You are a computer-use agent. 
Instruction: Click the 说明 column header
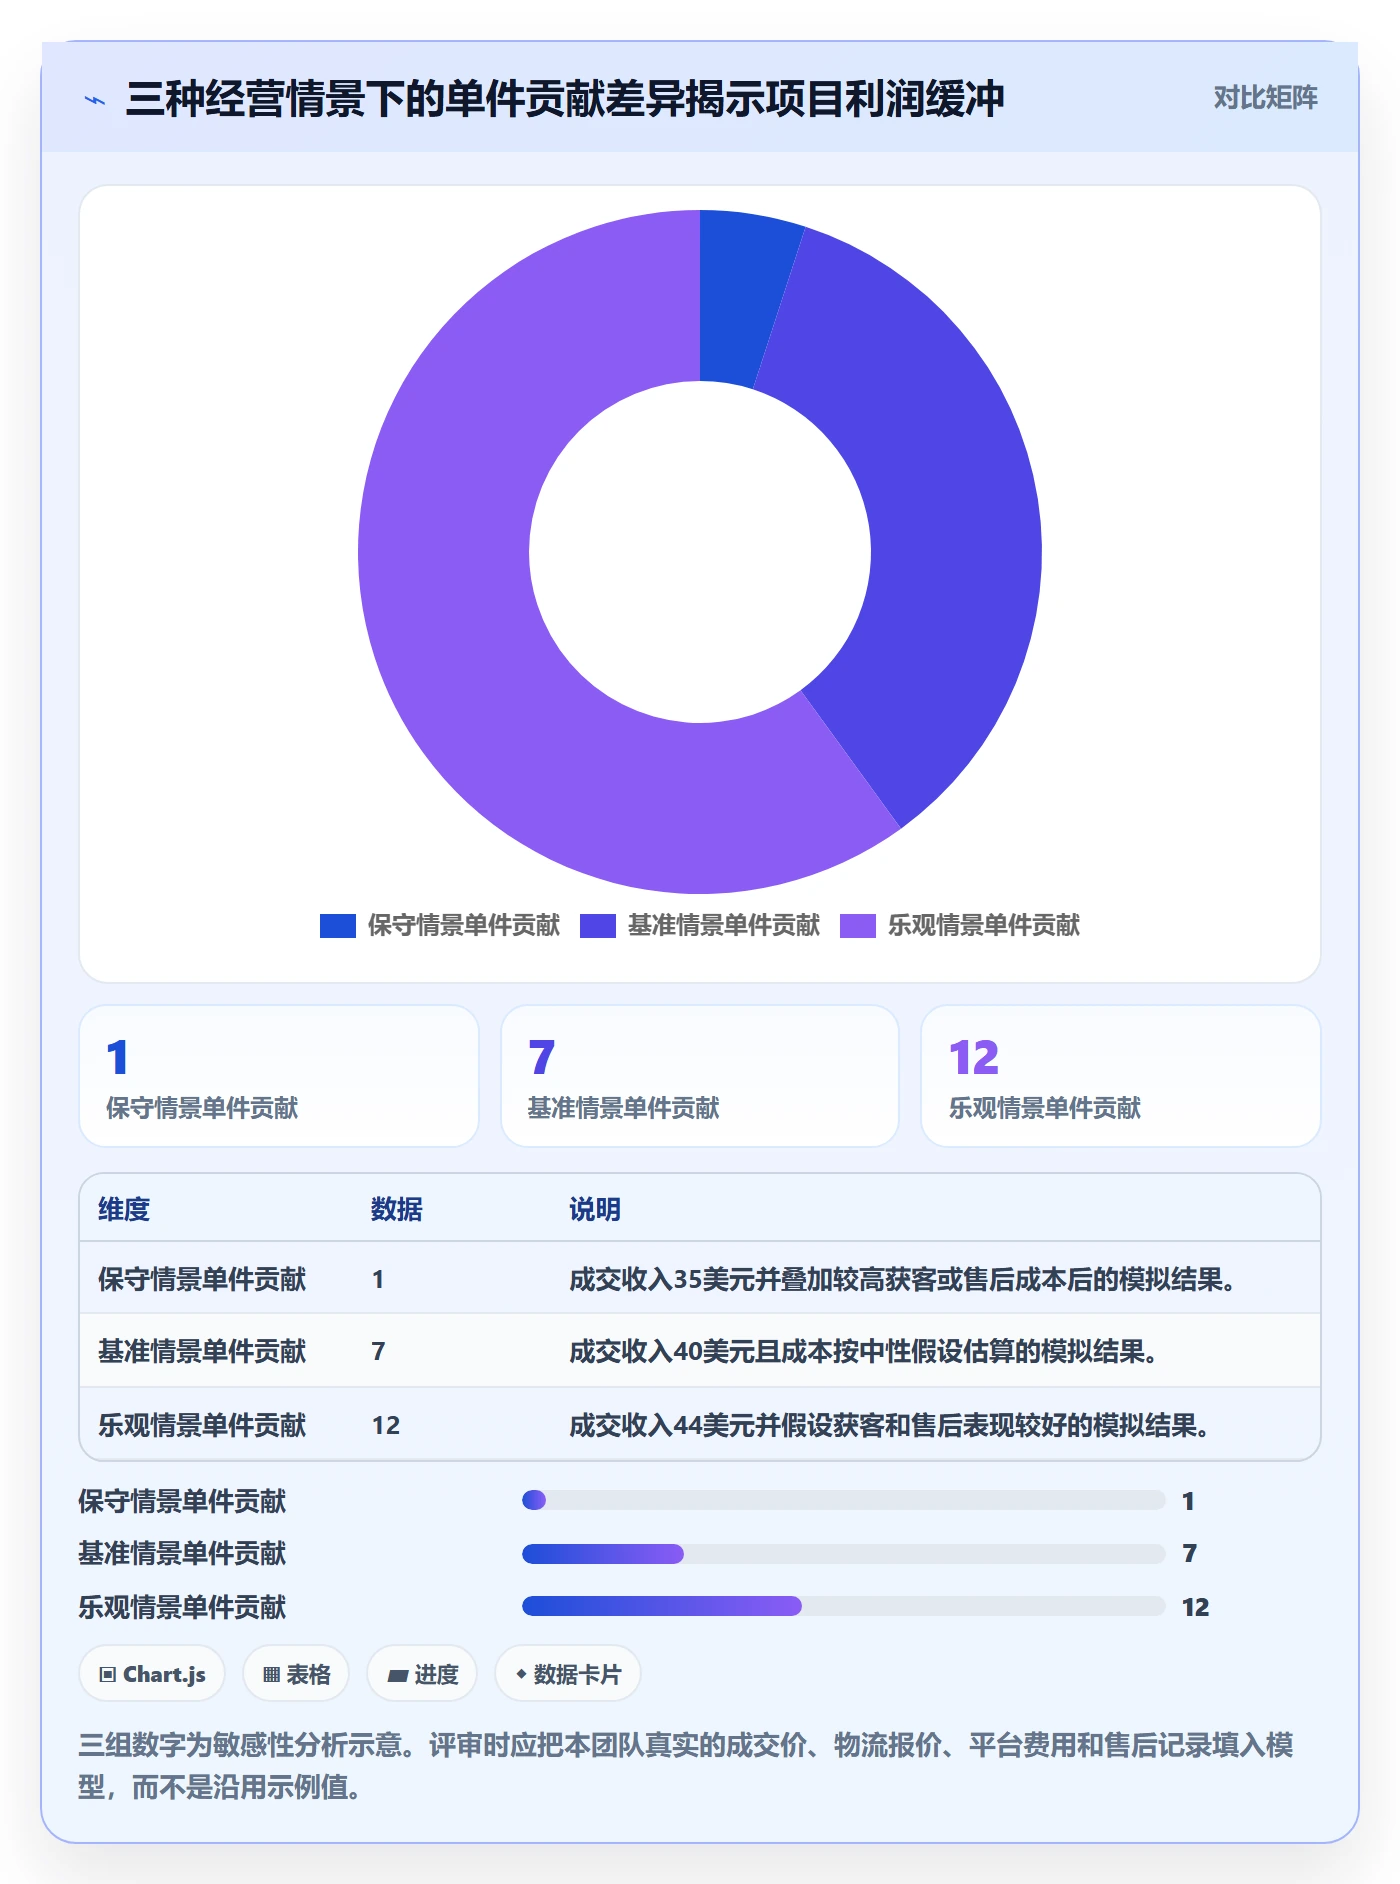tap(595, 1209)
